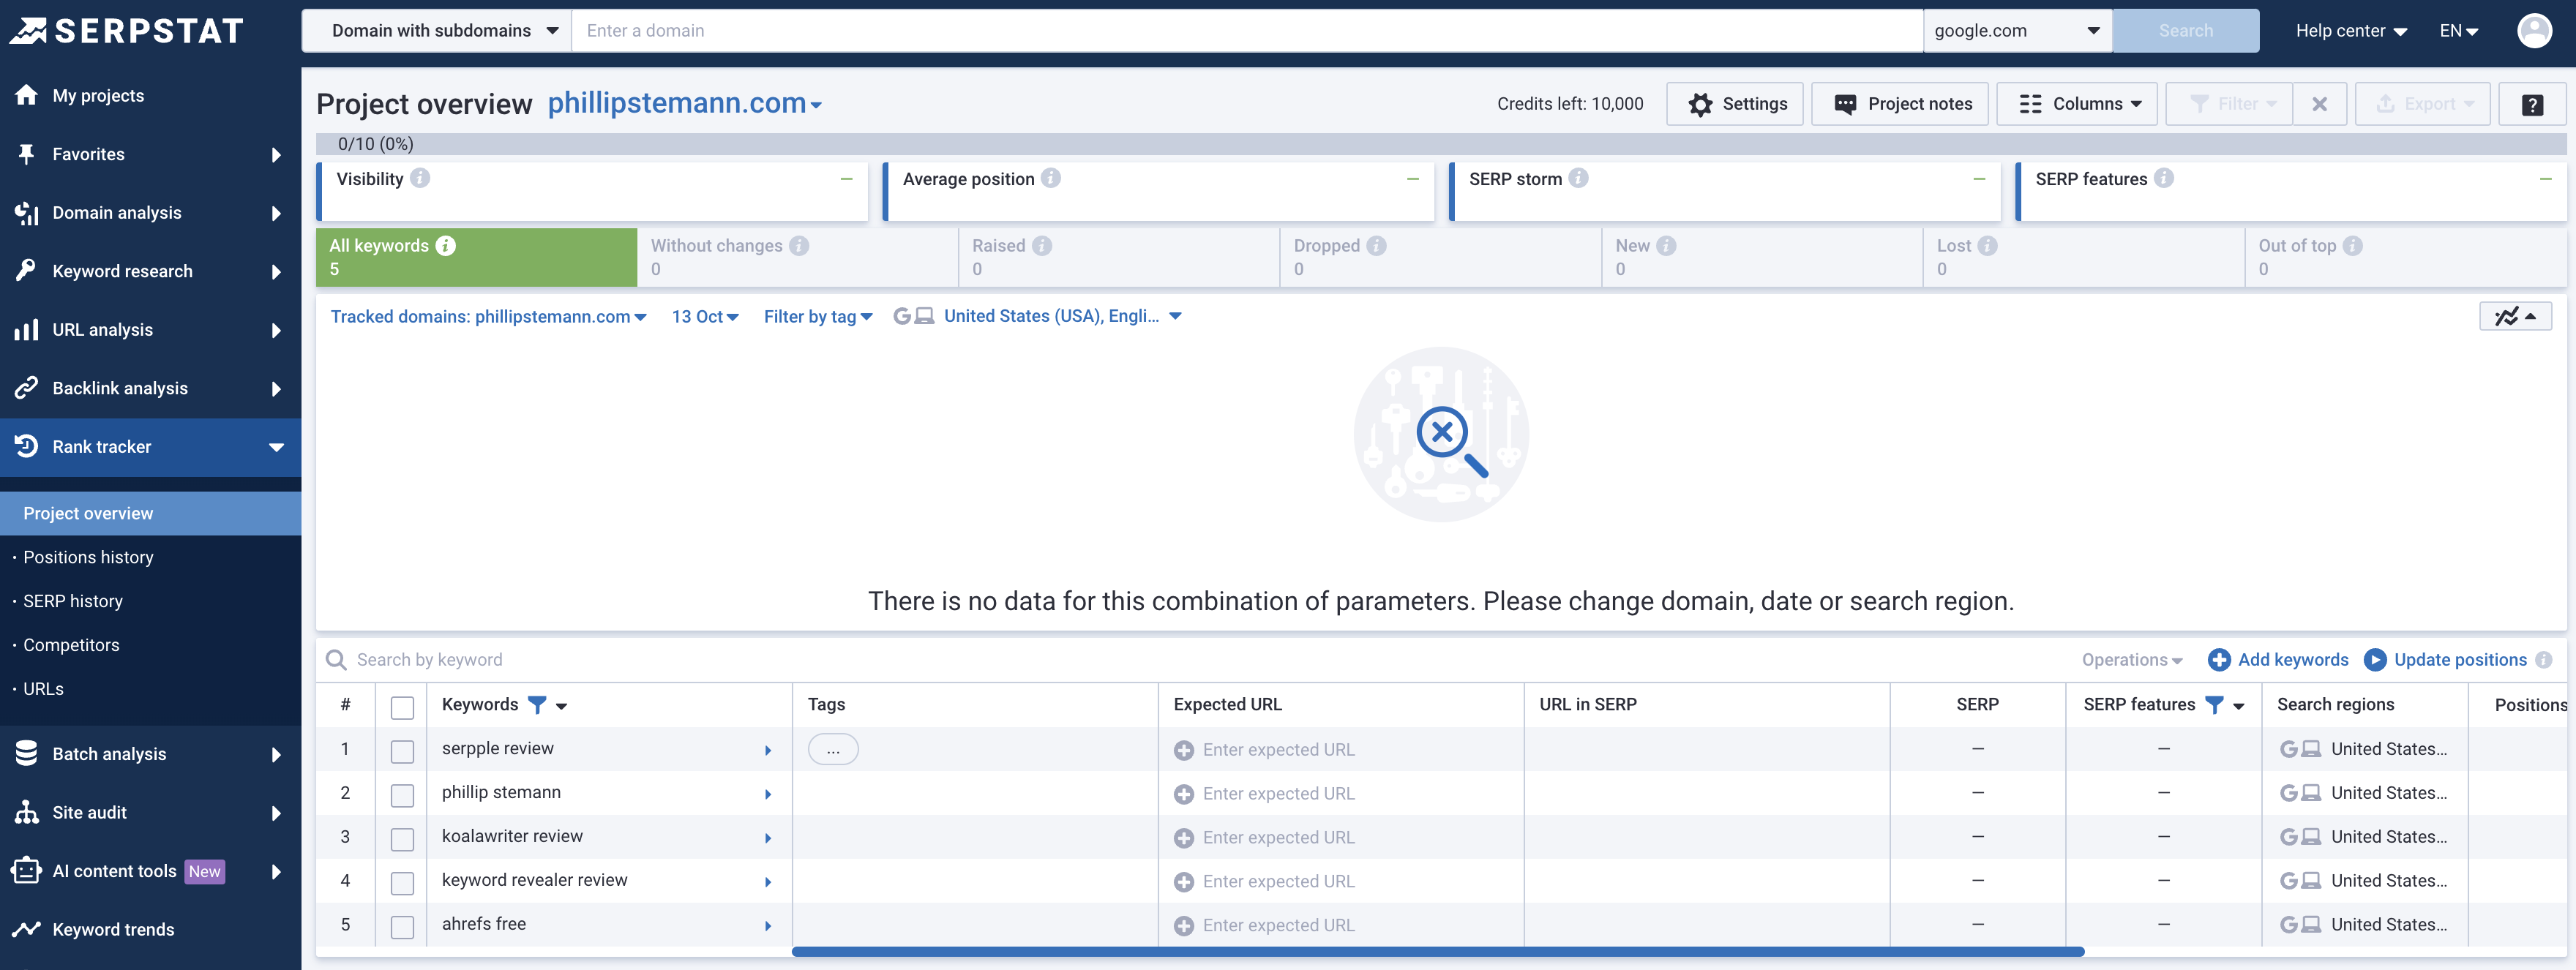Image resolution: width=2576 pixels, height=970 pixels.
Task: Click the SERP features card info icon
Action: point(2163,178)
